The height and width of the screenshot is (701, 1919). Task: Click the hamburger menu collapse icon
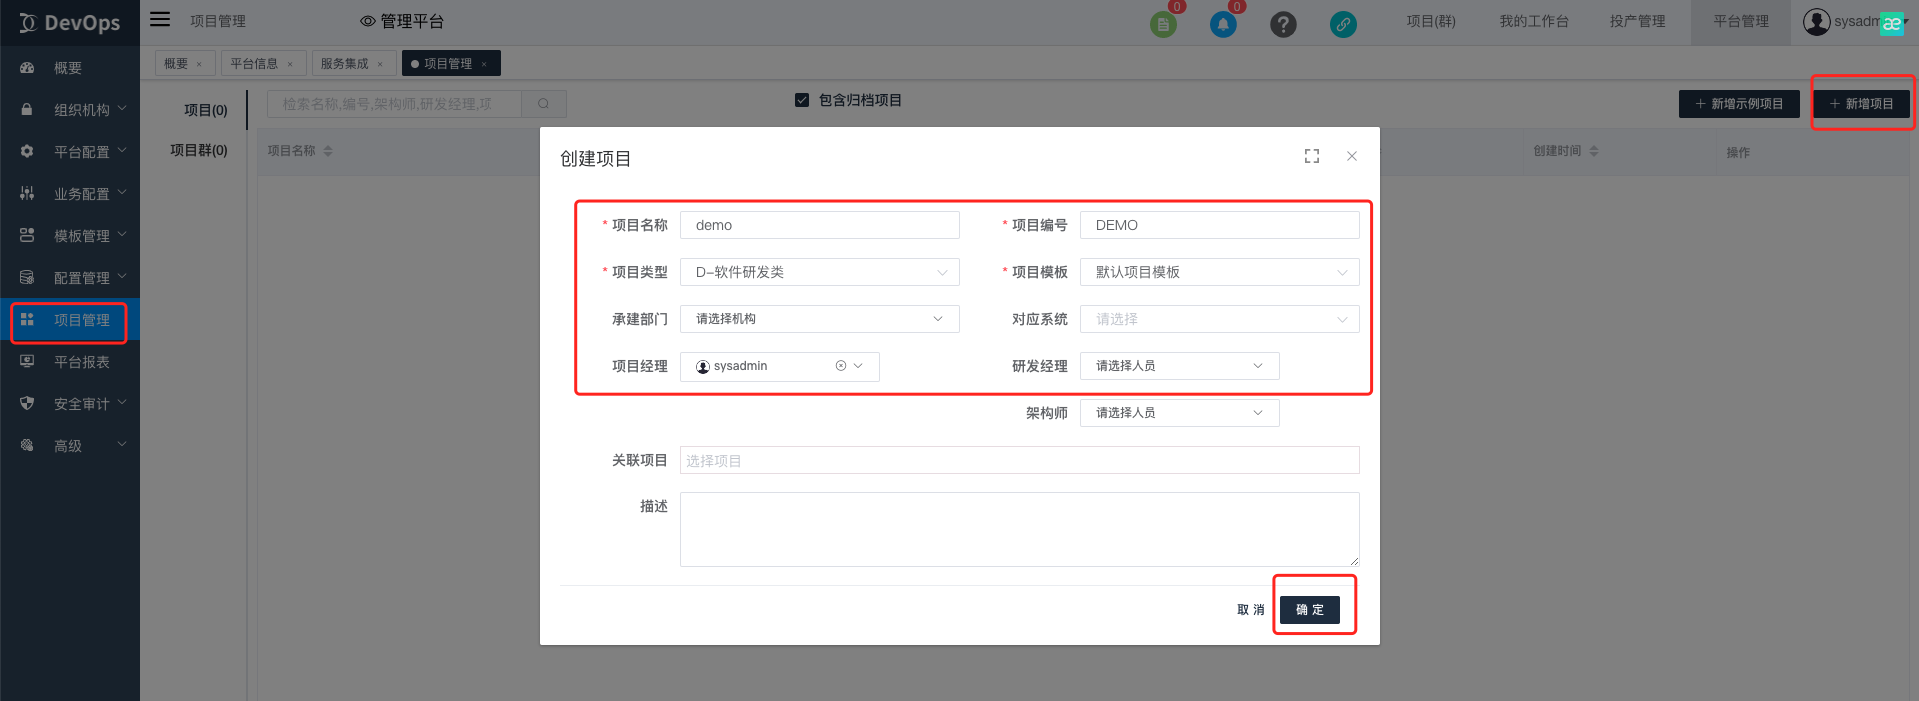pos(160,20)
